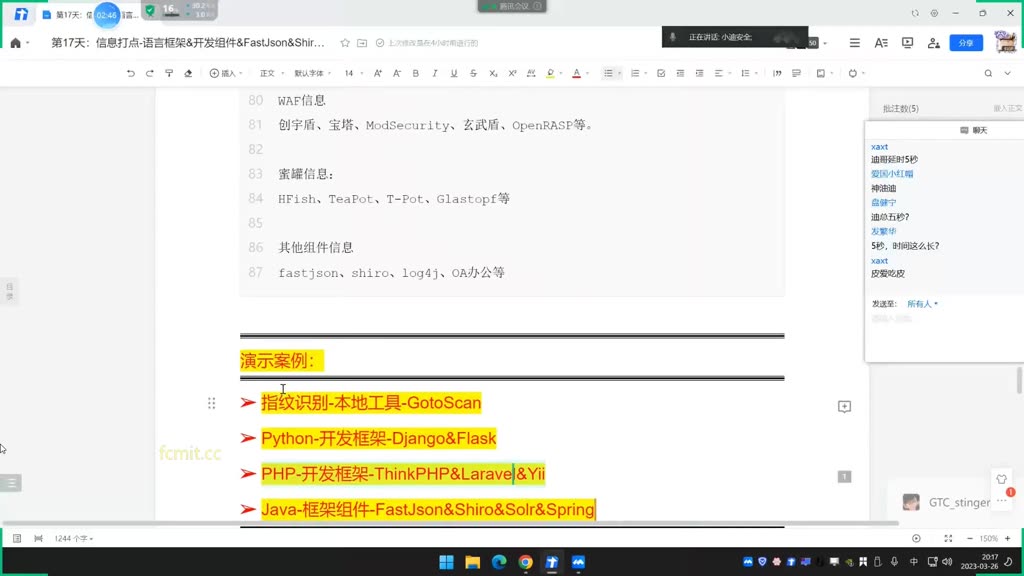Viewport: 1024px width, 576px height.
Task: Increase font size with A+ icon
Action: [x=377, y=73]
